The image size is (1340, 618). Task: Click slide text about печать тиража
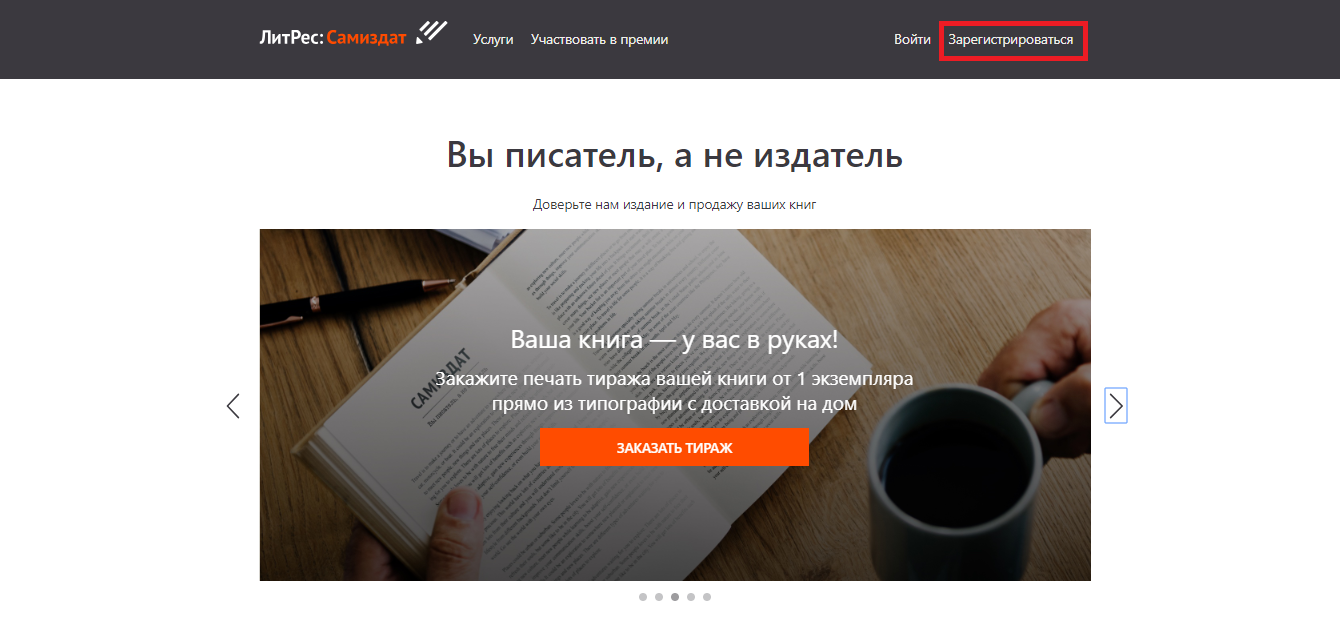[674, 392]
